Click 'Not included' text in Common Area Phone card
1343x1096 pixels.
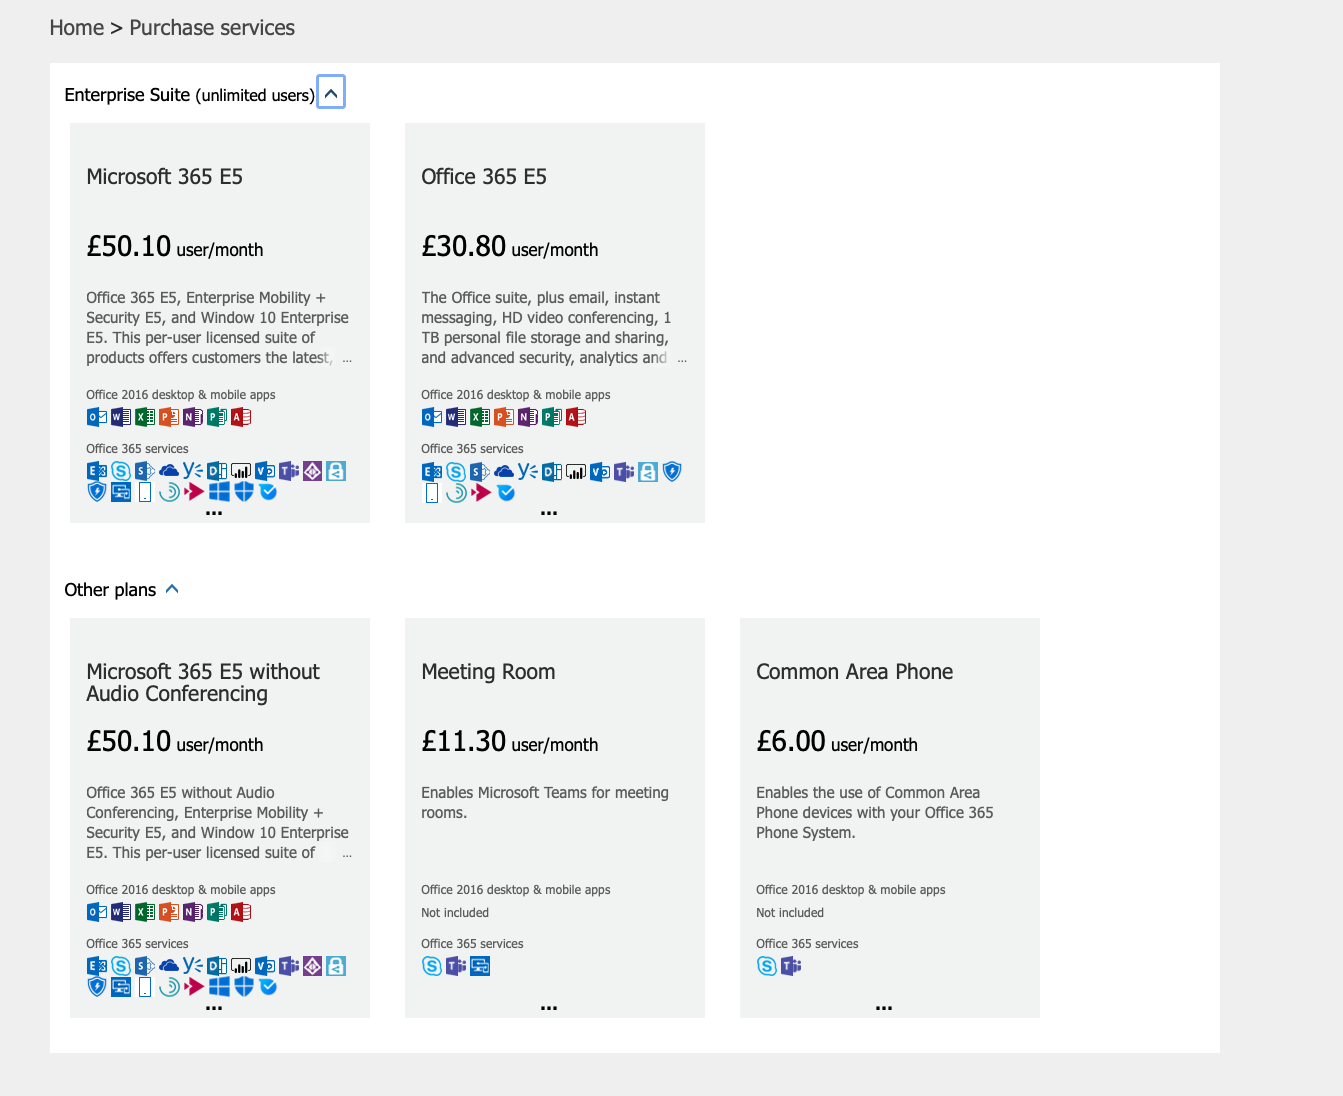pos(790,913)
